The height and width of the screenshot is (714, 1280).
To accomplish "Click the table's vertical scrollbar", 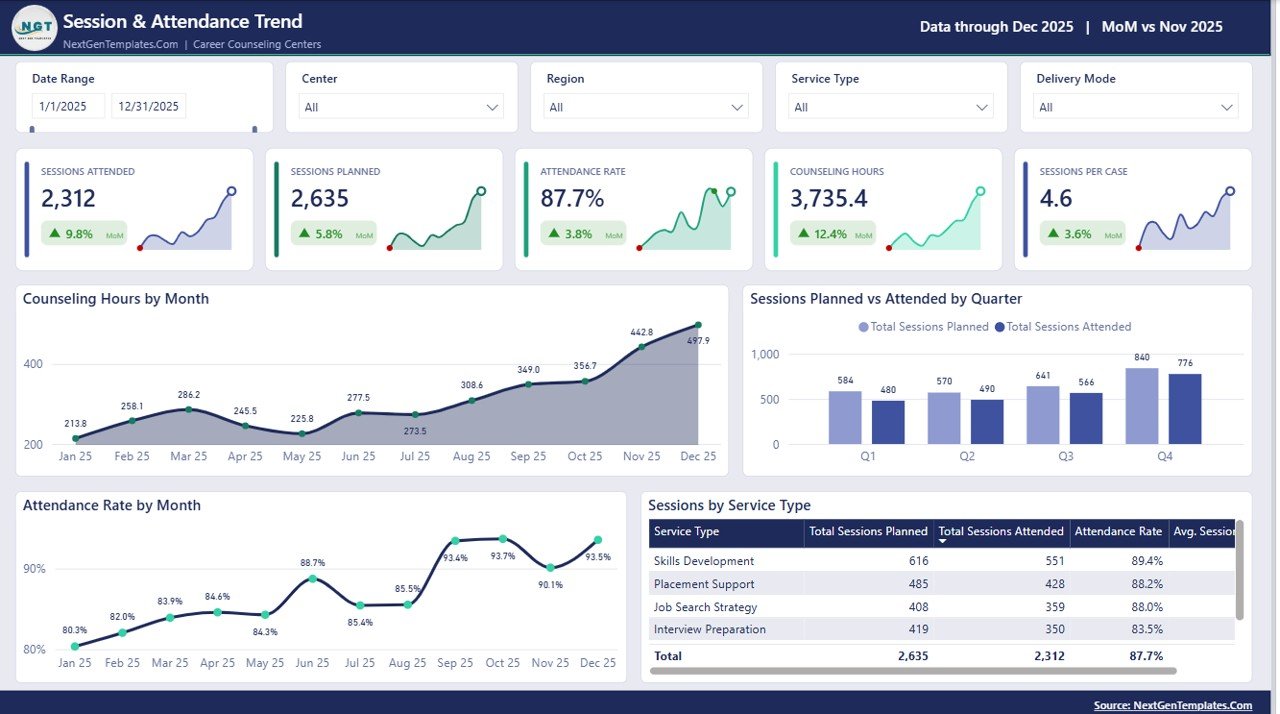I will click(1240, 570).
